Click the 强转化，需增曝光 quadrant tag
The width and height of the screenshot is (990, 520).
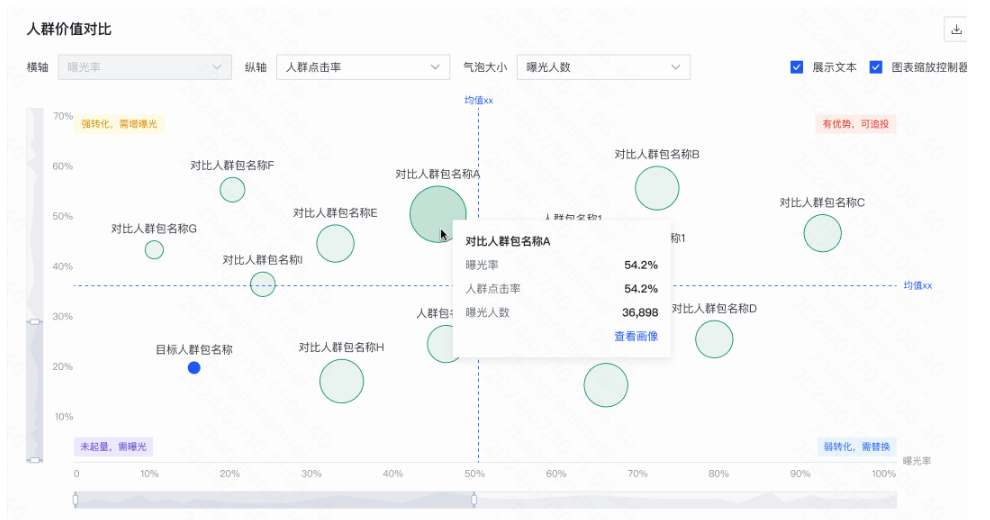point(119,124)
